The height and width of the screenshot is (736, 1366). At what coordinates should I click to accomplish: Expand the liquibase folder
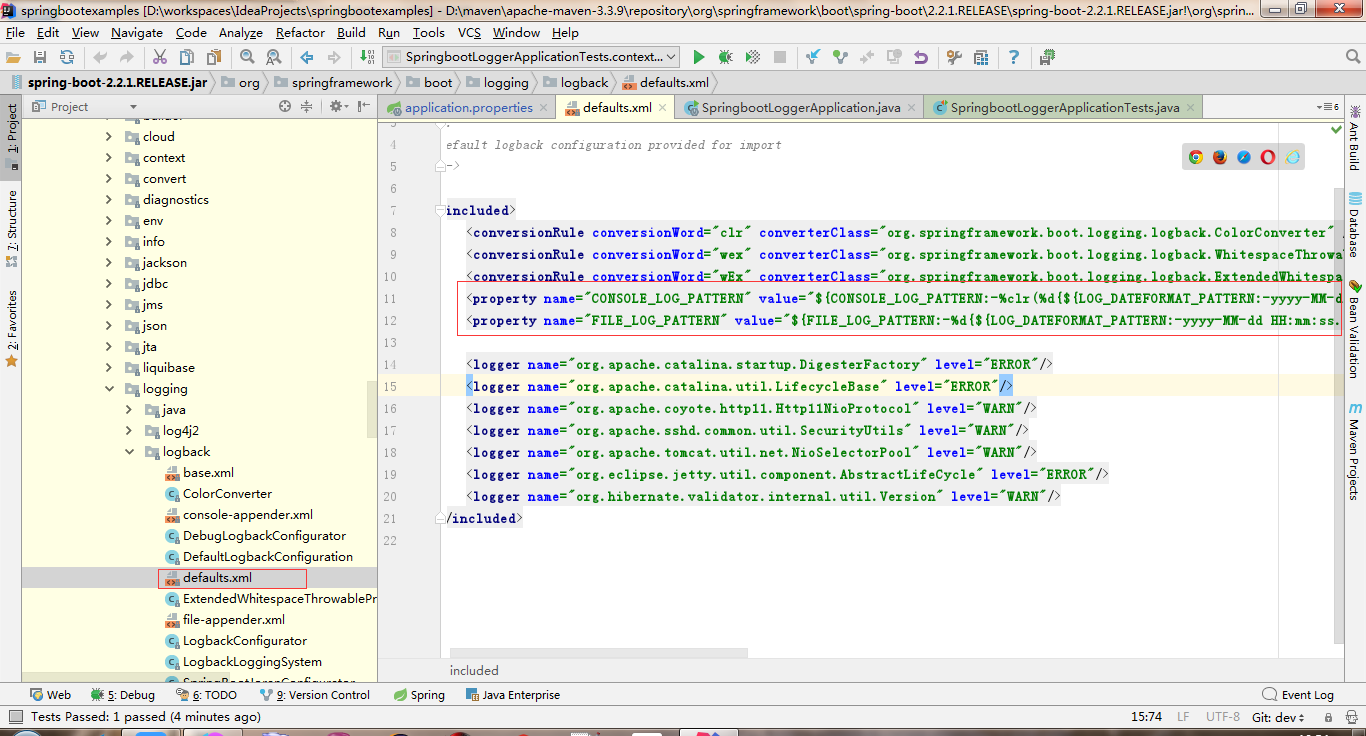(109, 368)
